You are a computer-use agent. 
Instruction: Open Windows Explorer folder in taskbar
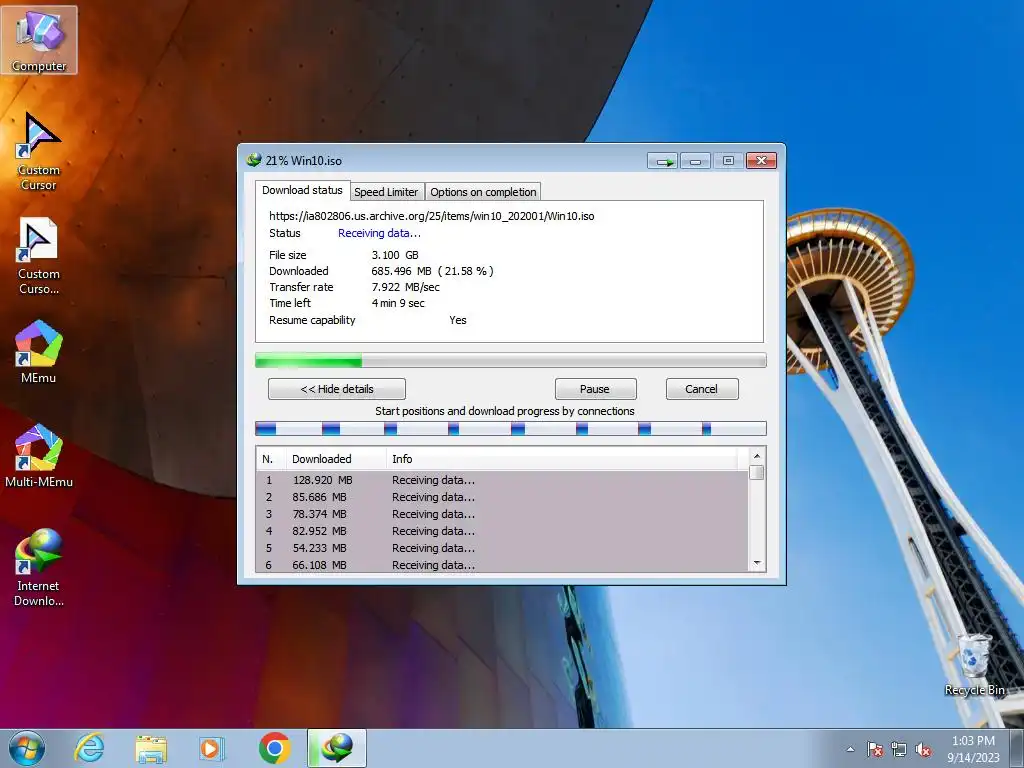click(x=151, y=748)
